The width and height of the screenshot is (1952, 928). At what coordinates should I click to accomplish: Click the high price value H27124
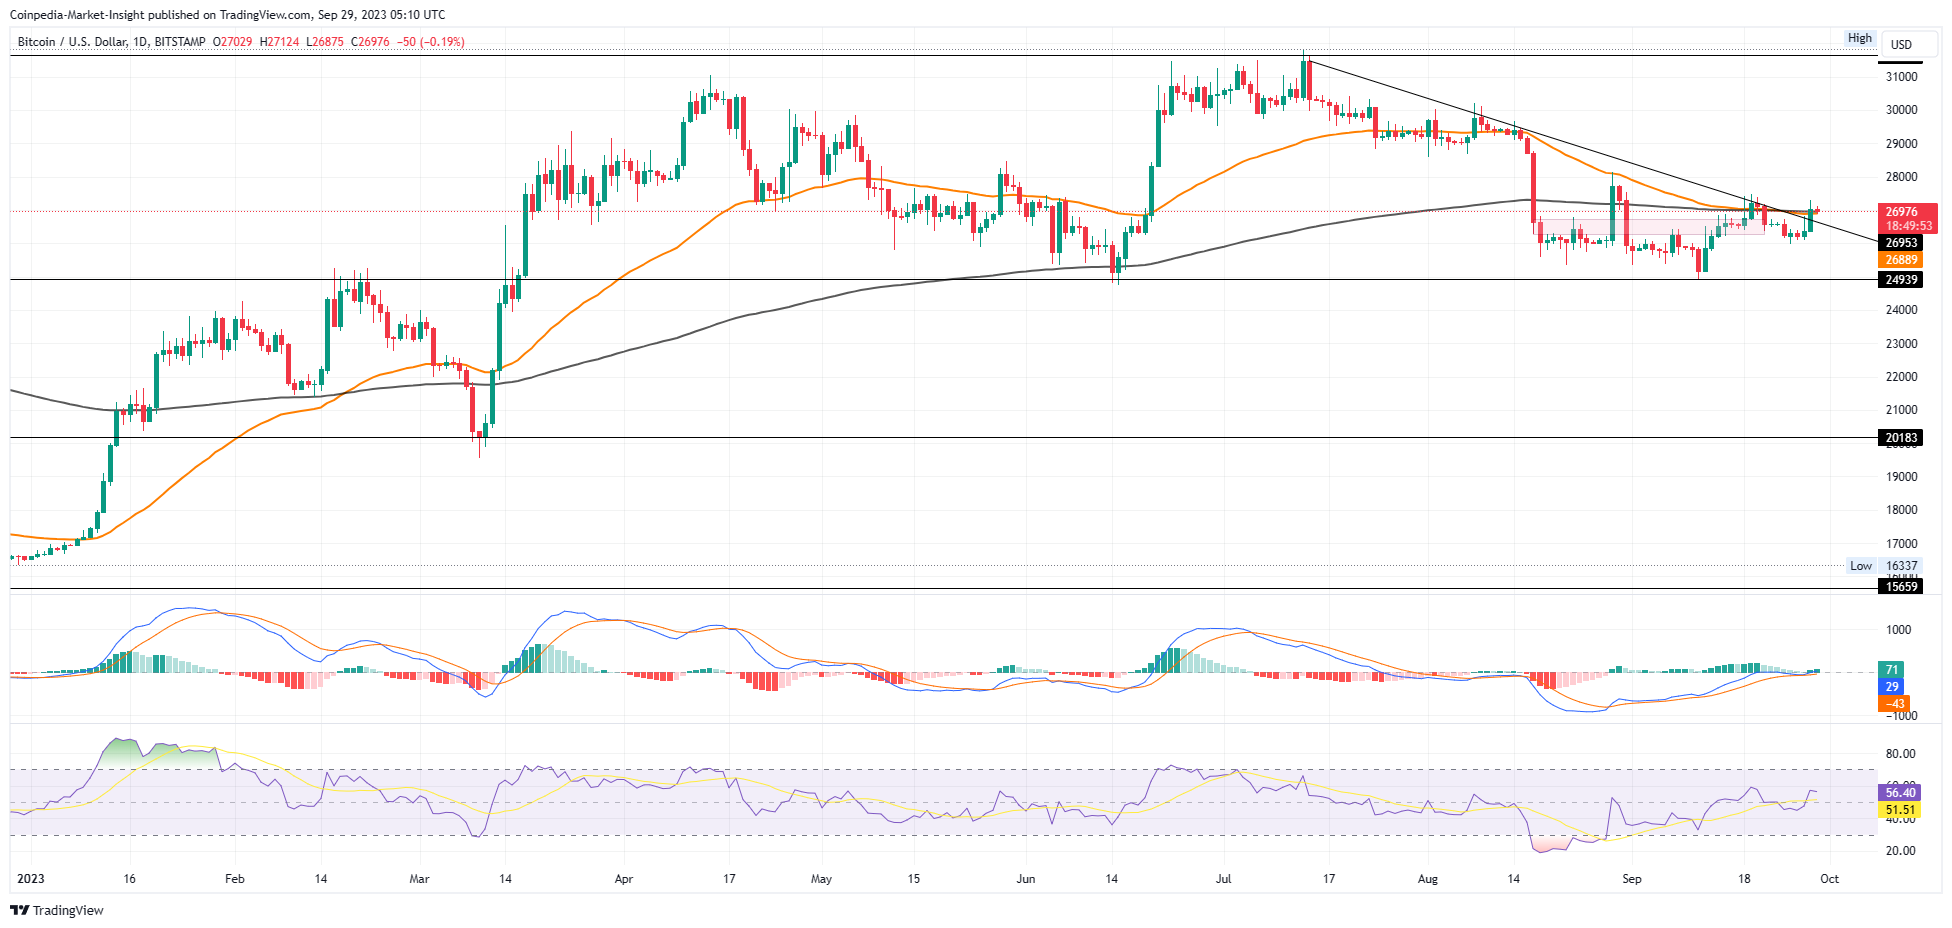click(x=279, y=42)
